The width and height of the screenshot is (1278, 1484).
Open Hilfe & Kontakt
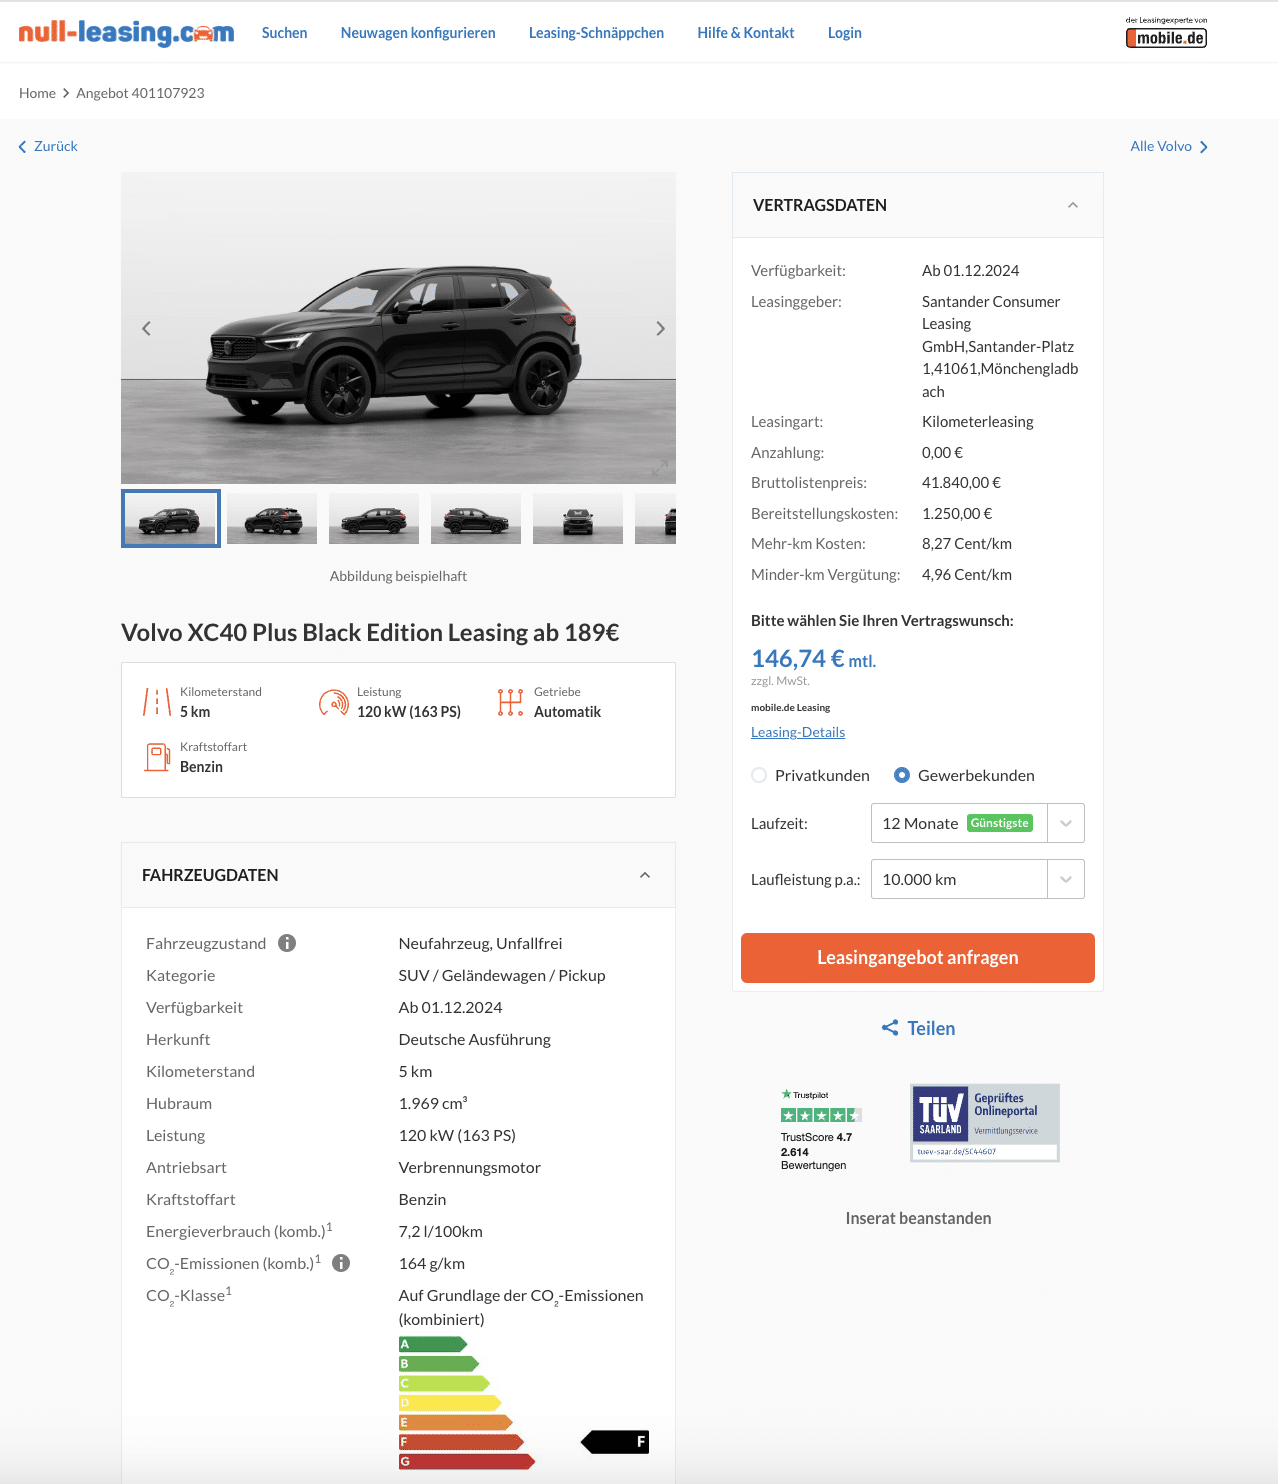click(x=746, y=33)
